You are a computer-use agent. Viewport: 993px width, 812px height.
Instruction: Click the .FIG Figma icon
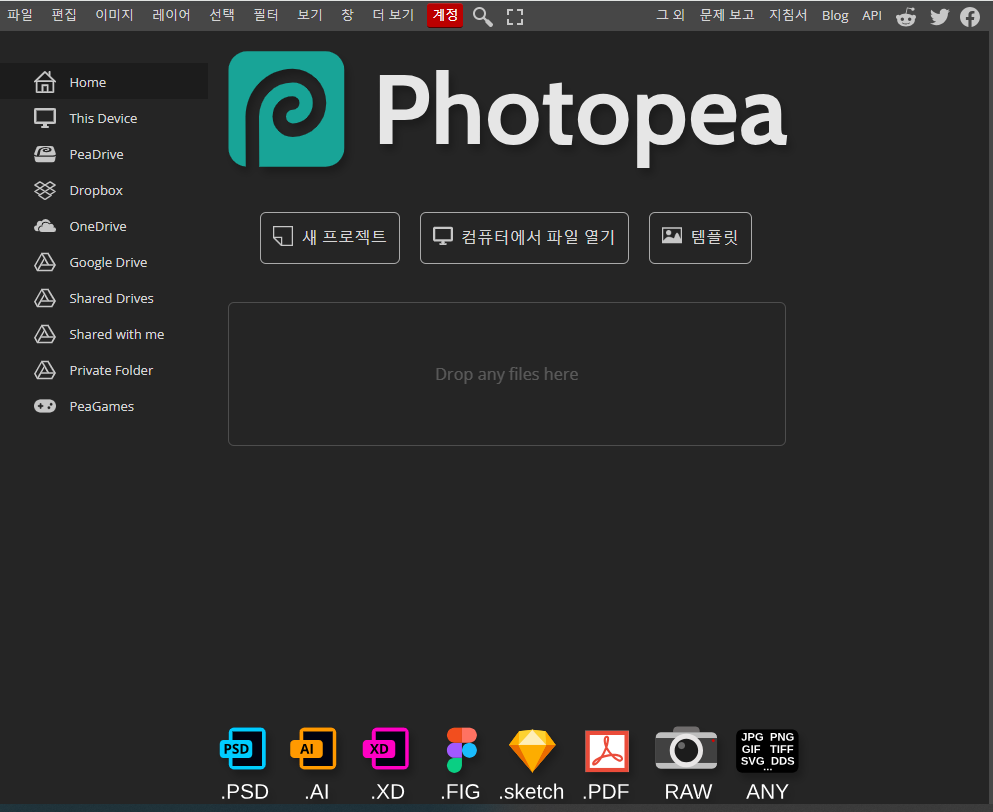coord(462,750)
